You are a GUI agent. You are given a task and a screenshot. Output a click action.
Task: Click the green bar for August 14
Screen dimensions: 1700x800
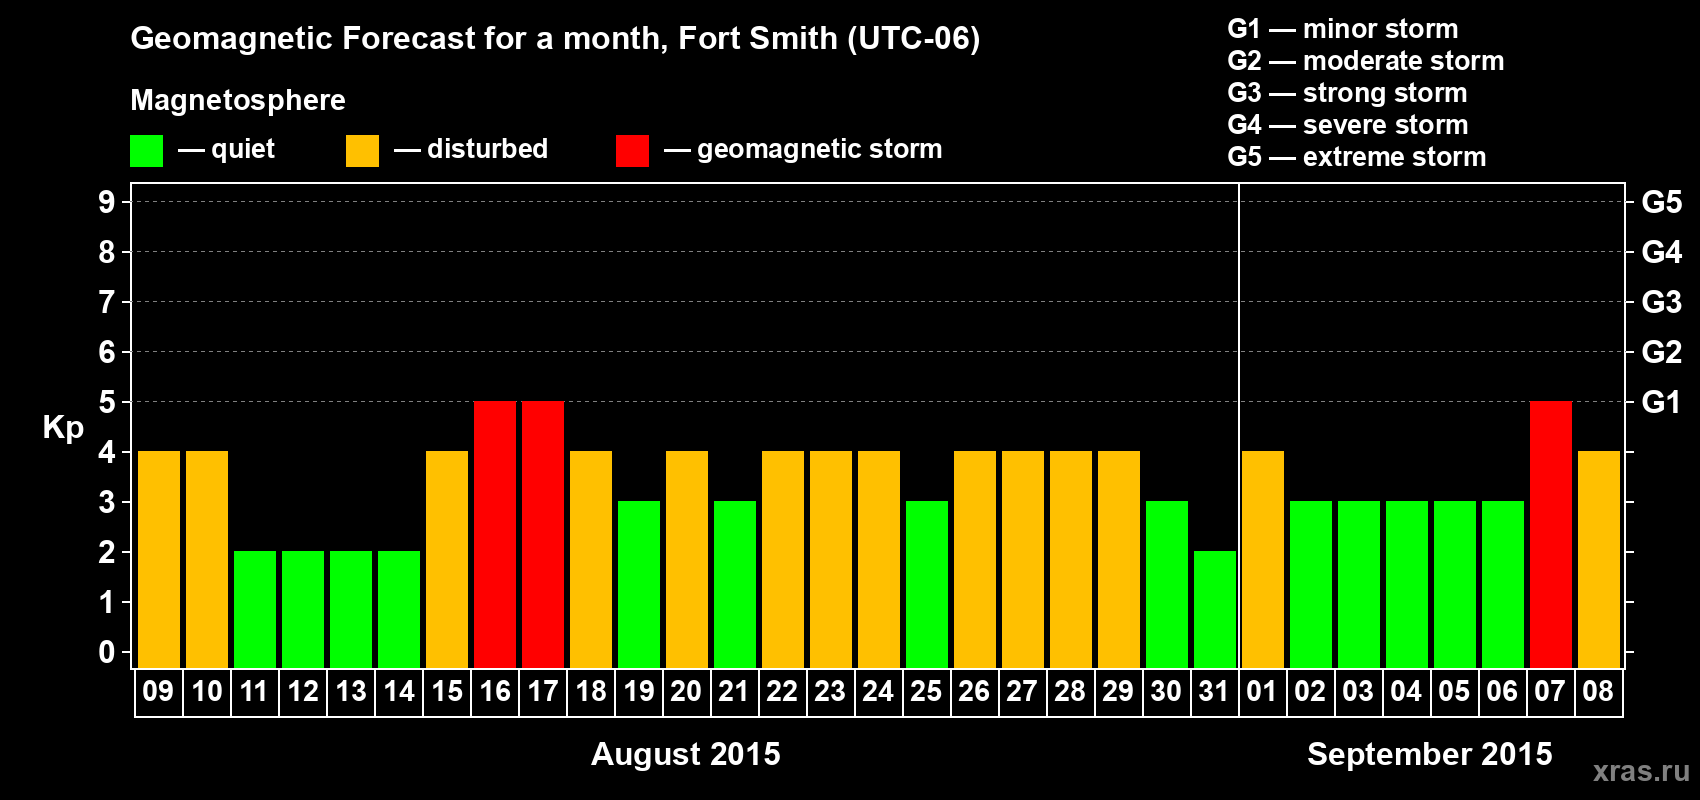point(399,609)
